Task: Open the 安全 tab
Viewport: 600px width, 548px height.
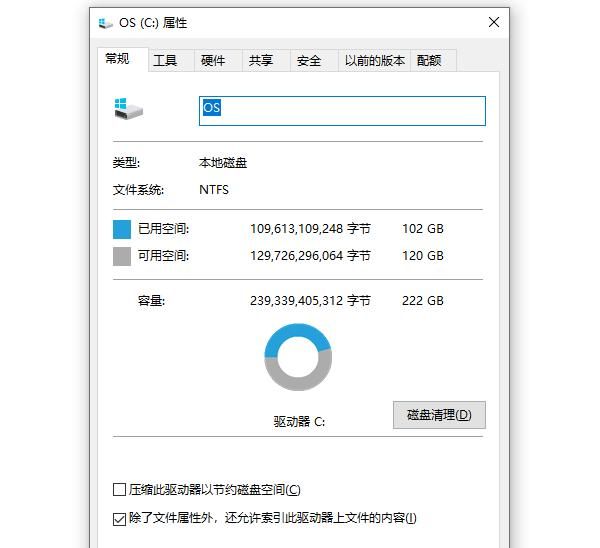Action: point(314,60)
